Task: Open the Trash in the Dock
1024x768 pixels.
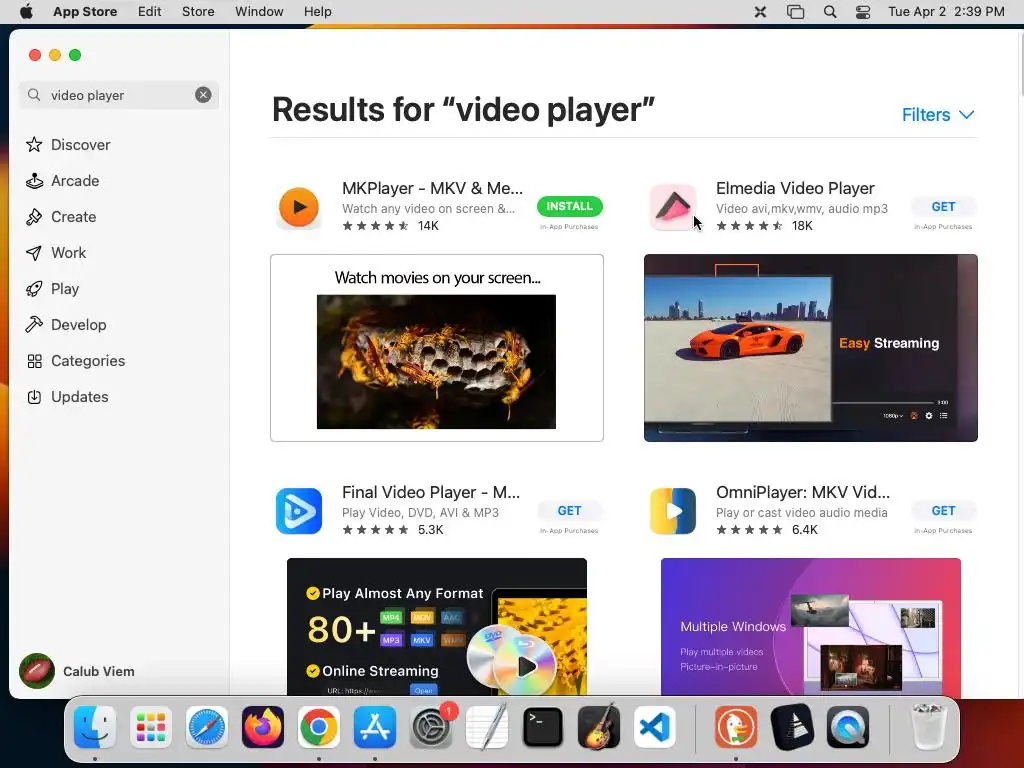Action: [x=929, y=727]
